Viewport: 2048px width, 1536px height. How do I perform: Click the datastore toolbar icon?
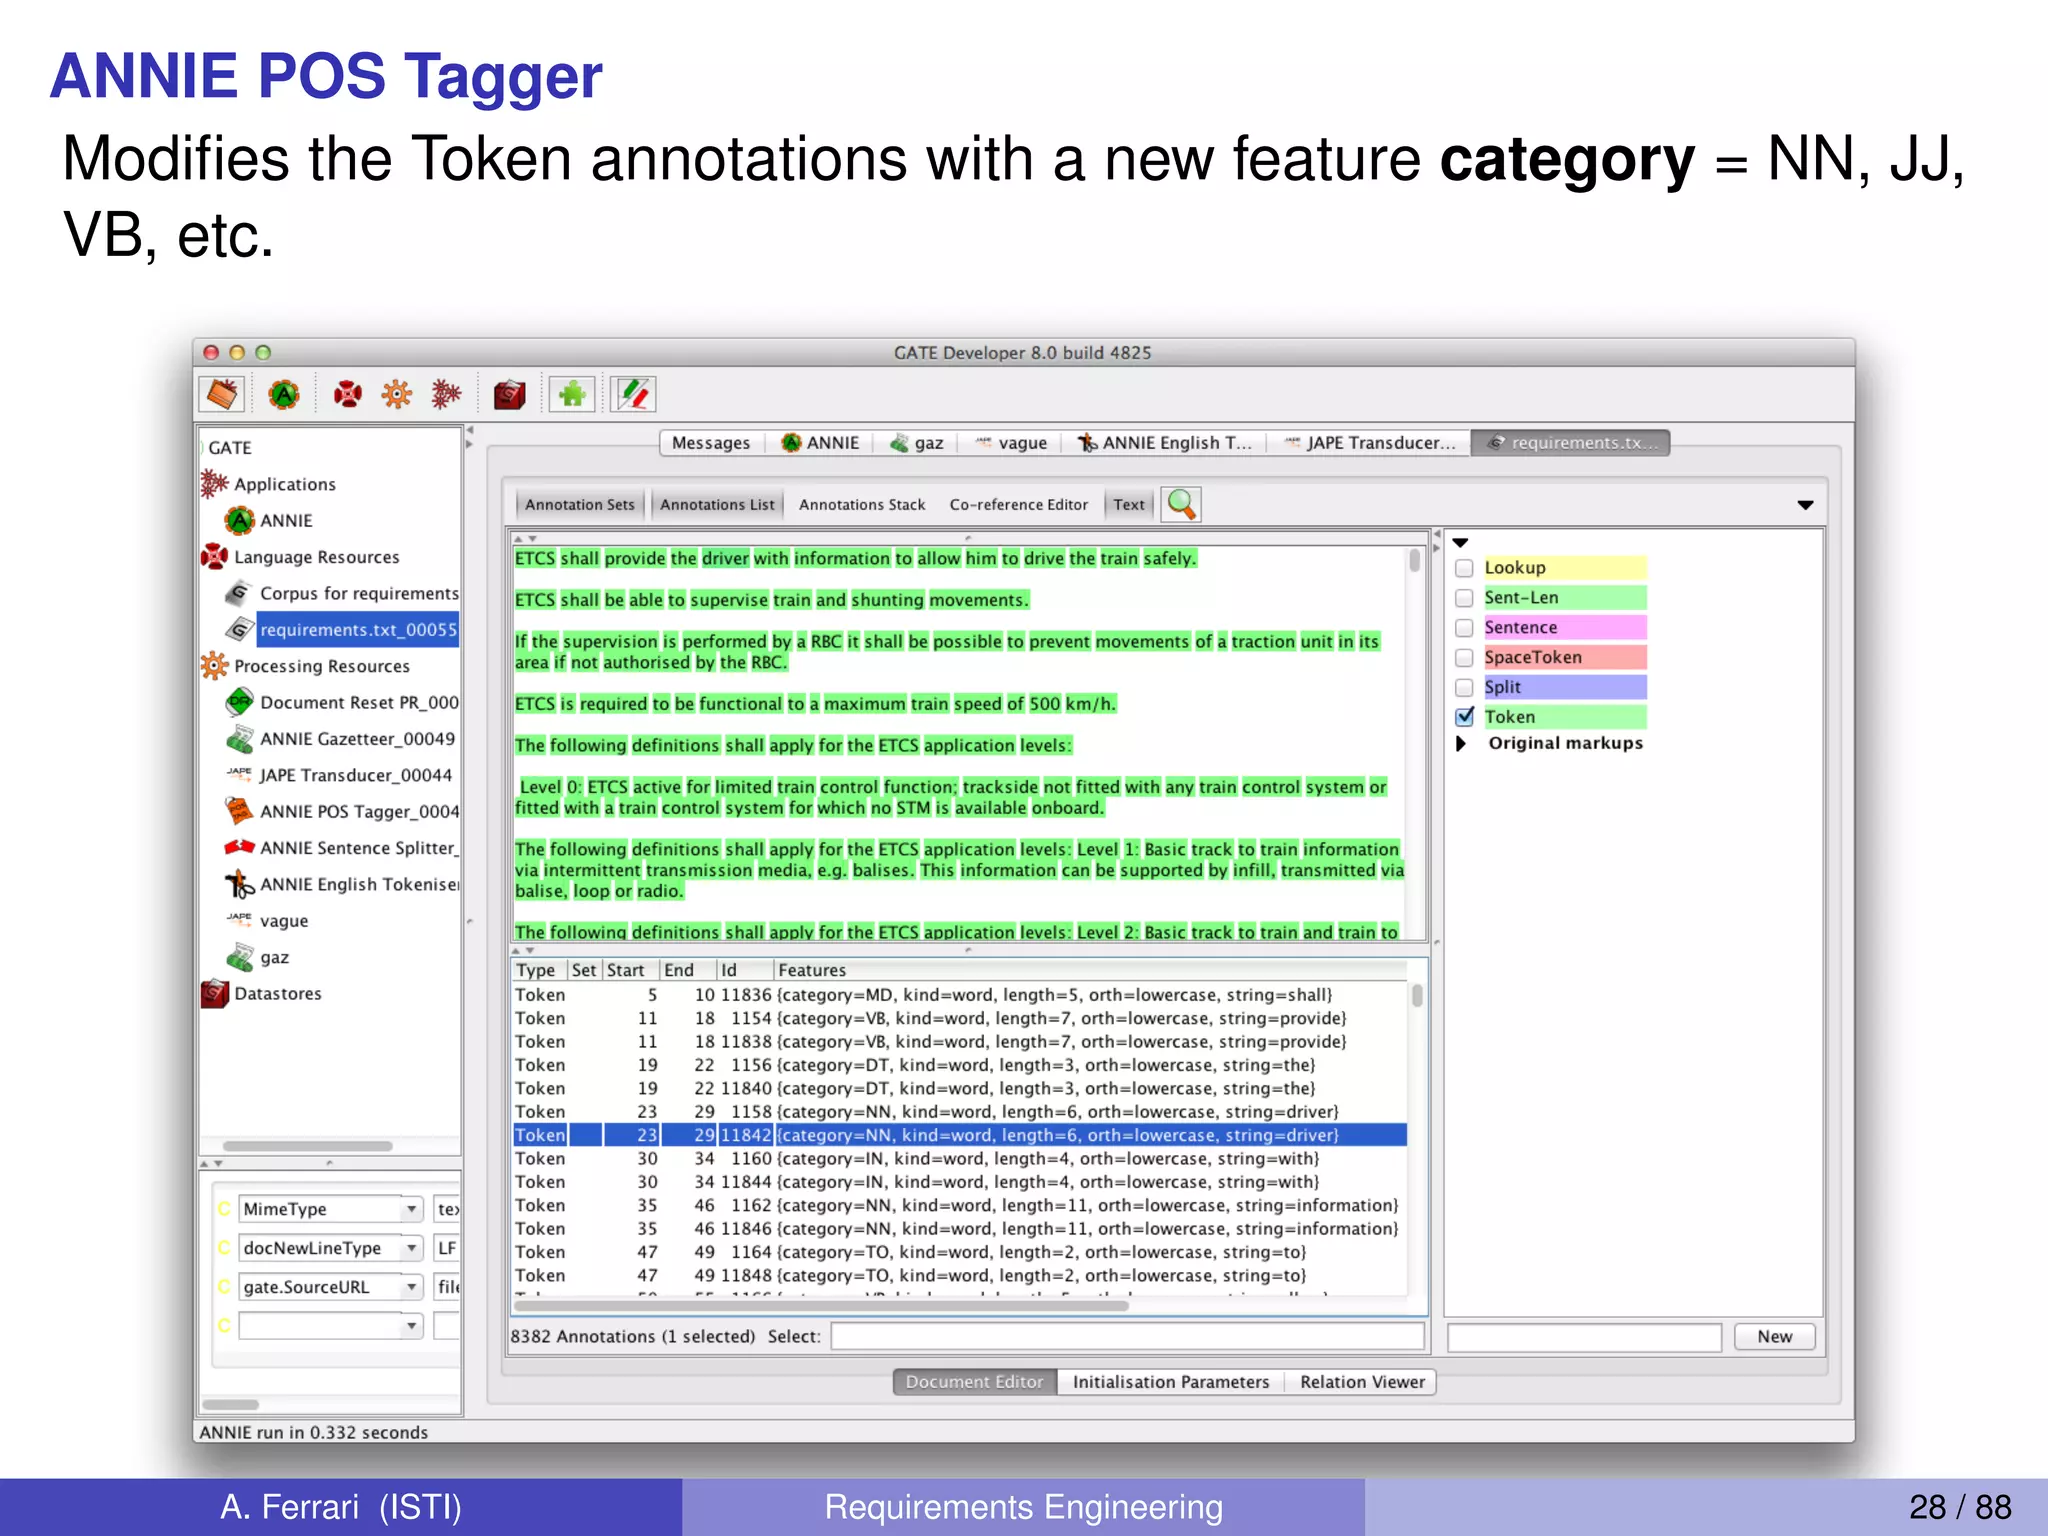[x=509, y=394]
